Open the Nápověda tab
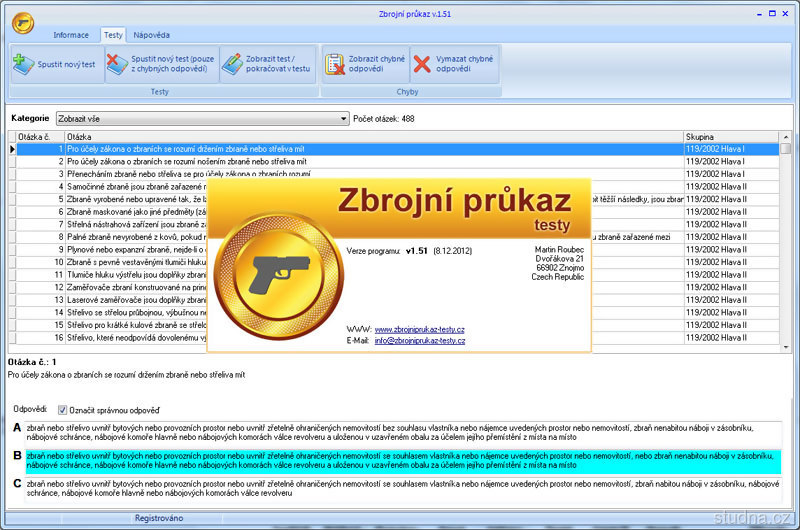 152,35
